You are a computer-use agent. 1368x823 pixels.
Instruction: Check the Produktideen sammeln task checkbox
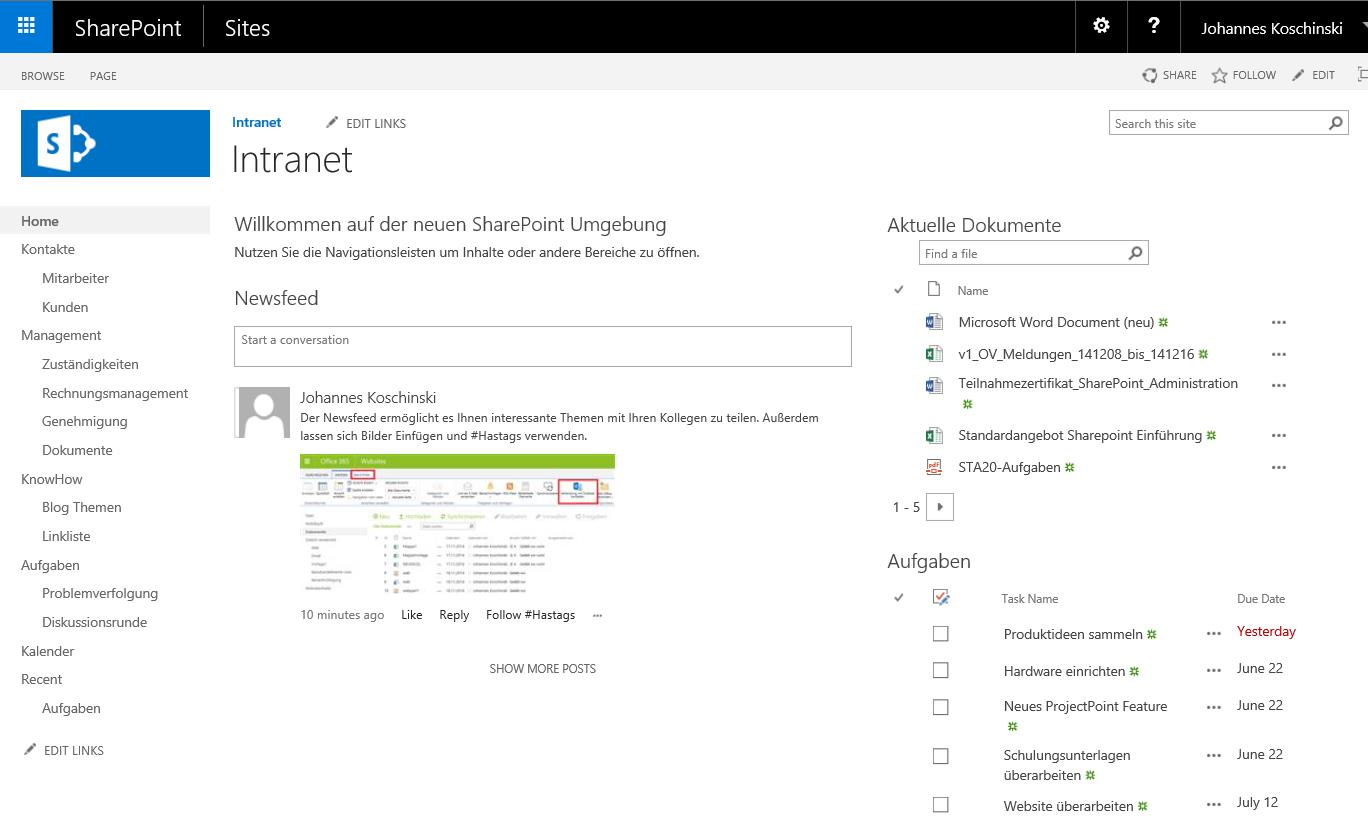pos(940,634)
